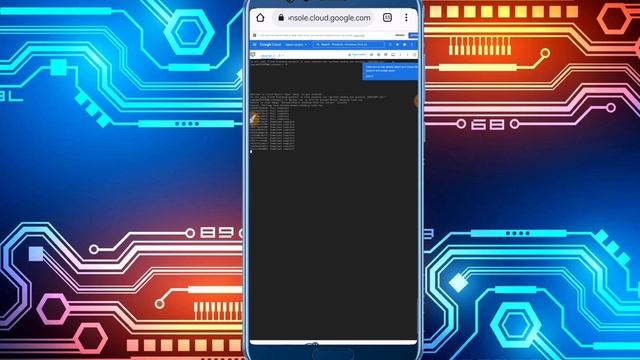Click the Open Editor button
This screenshot has width=640, height=360.
pyautogui.click(x=358, y=54)
